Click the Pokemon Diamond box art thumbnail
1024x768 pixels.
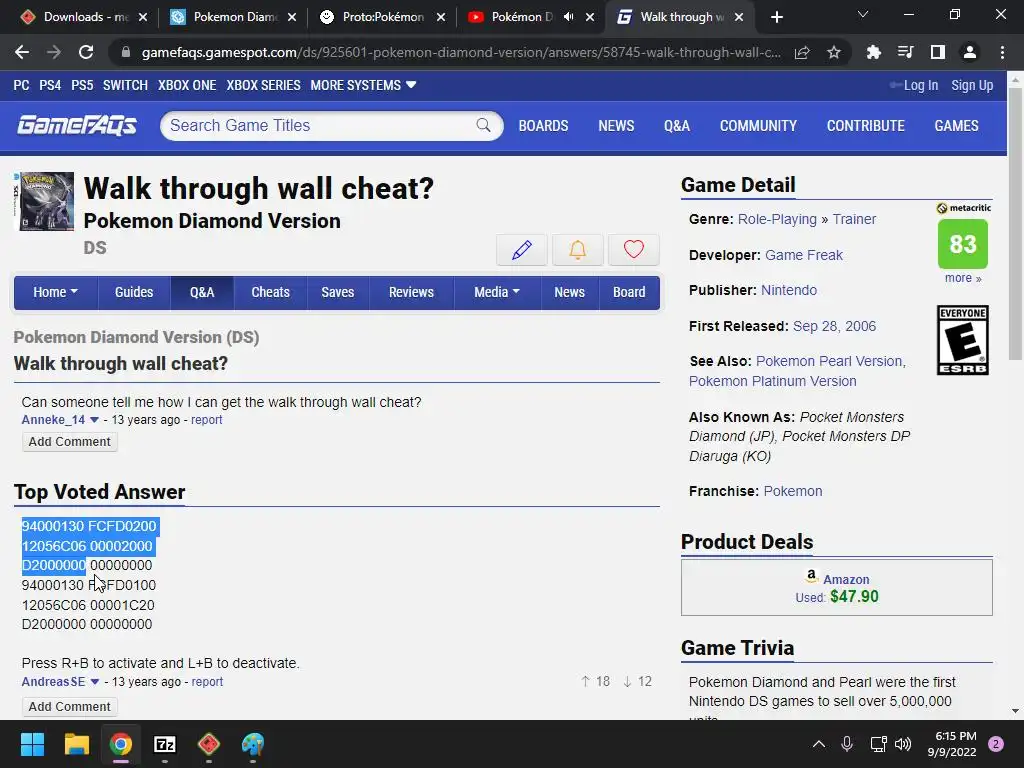[x=44, y=201]
